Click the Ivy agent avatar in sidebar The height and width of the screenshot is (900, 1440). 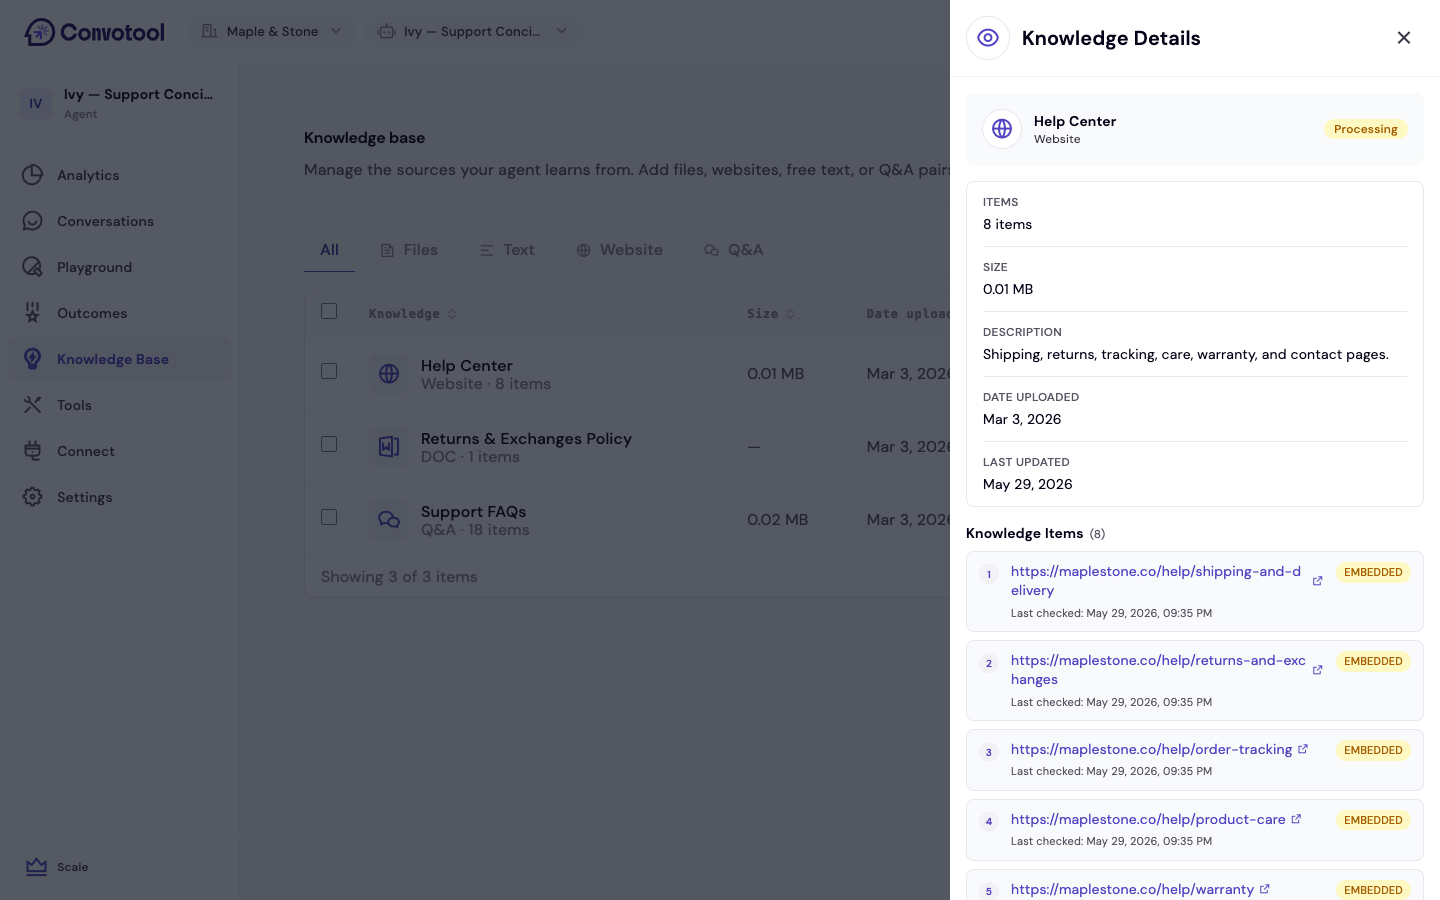36,103
